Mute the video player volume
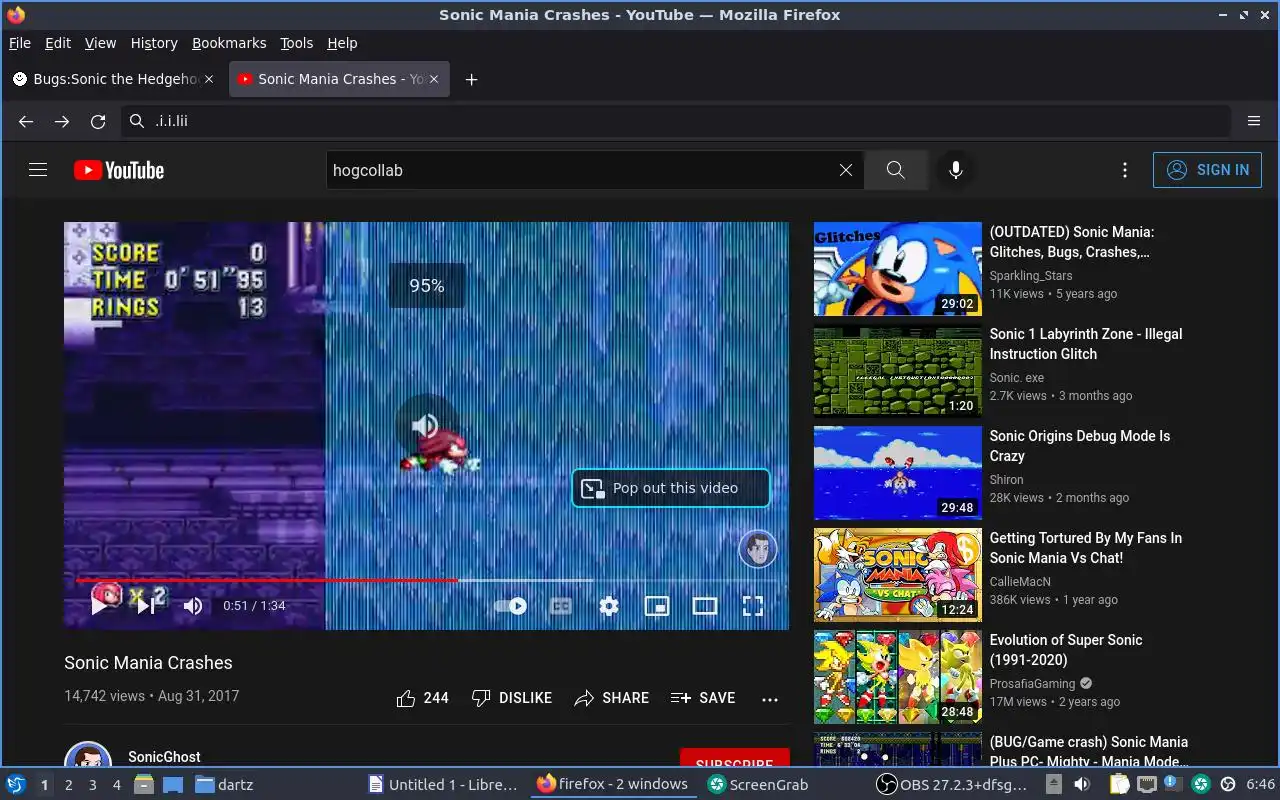This screenshot has width=1280, height=800. click(x=193, y=605)
